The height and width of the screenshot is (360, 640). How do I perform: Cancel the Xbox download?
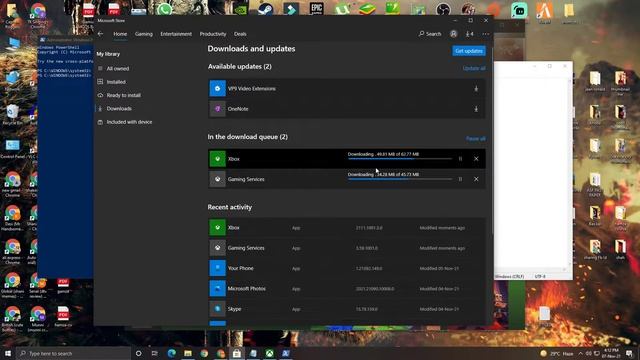click(x=476, y=159)
